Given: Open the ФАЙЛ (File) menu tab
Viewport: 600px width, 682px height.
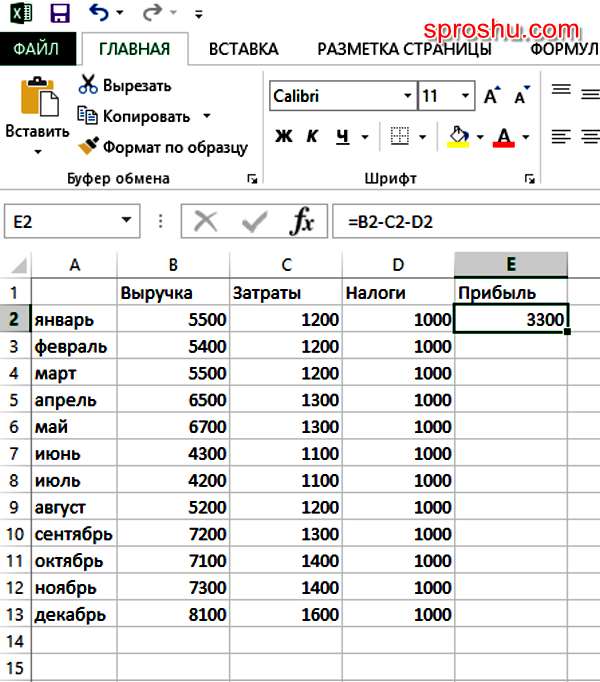Looking at the screenshot, I should click(x=36, y=48).
